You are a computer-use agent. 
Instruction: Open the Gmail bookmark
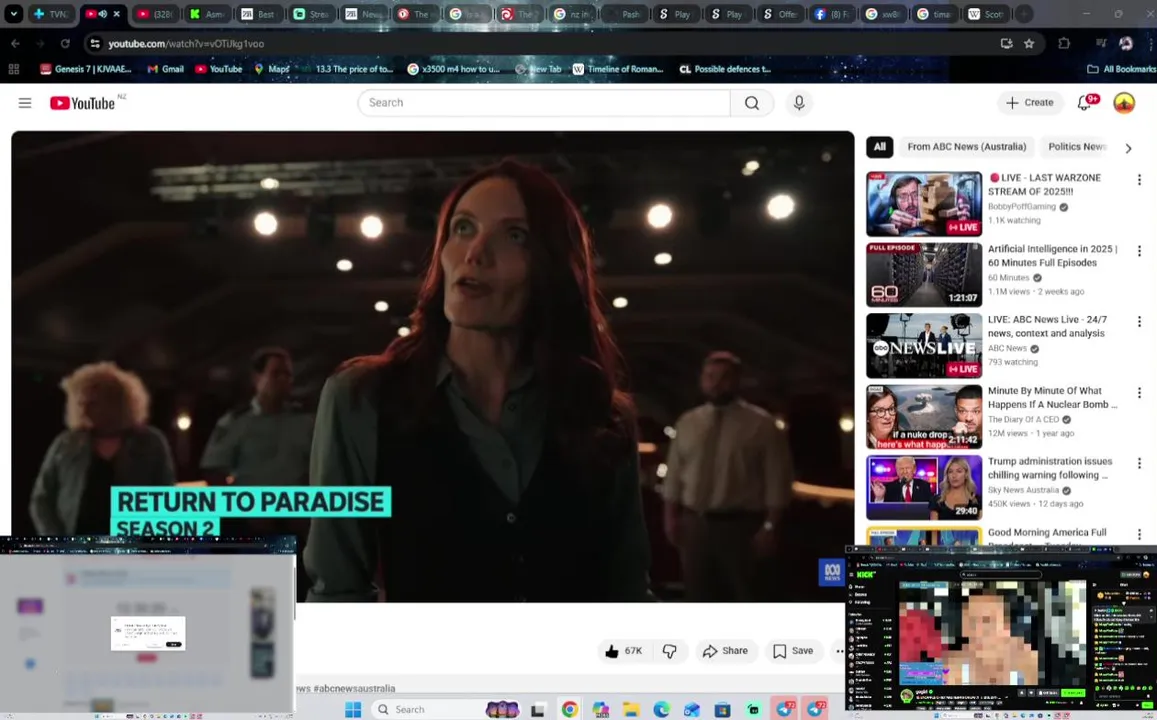point(165,69)
